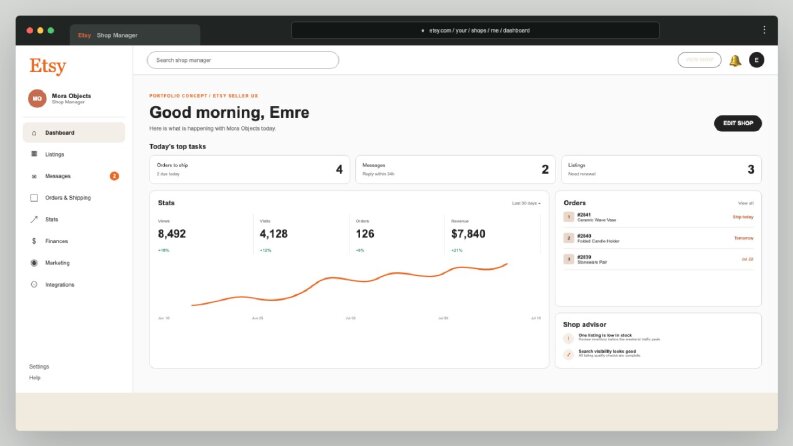Click the low stock warning icon
This screenshot has height=446, width=793.
568,338
